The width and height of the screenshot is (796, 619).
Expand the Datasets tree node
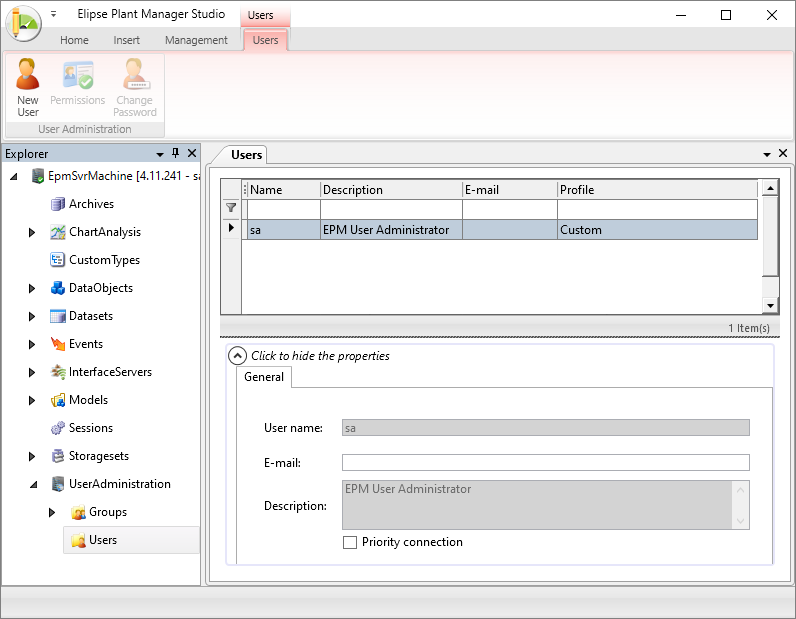(32, 316)
